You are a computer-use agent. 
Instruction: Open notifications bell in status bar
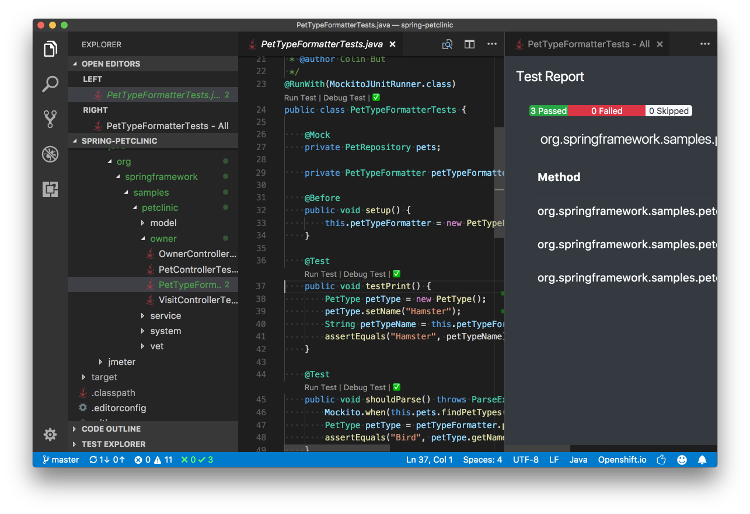point(702,459)
